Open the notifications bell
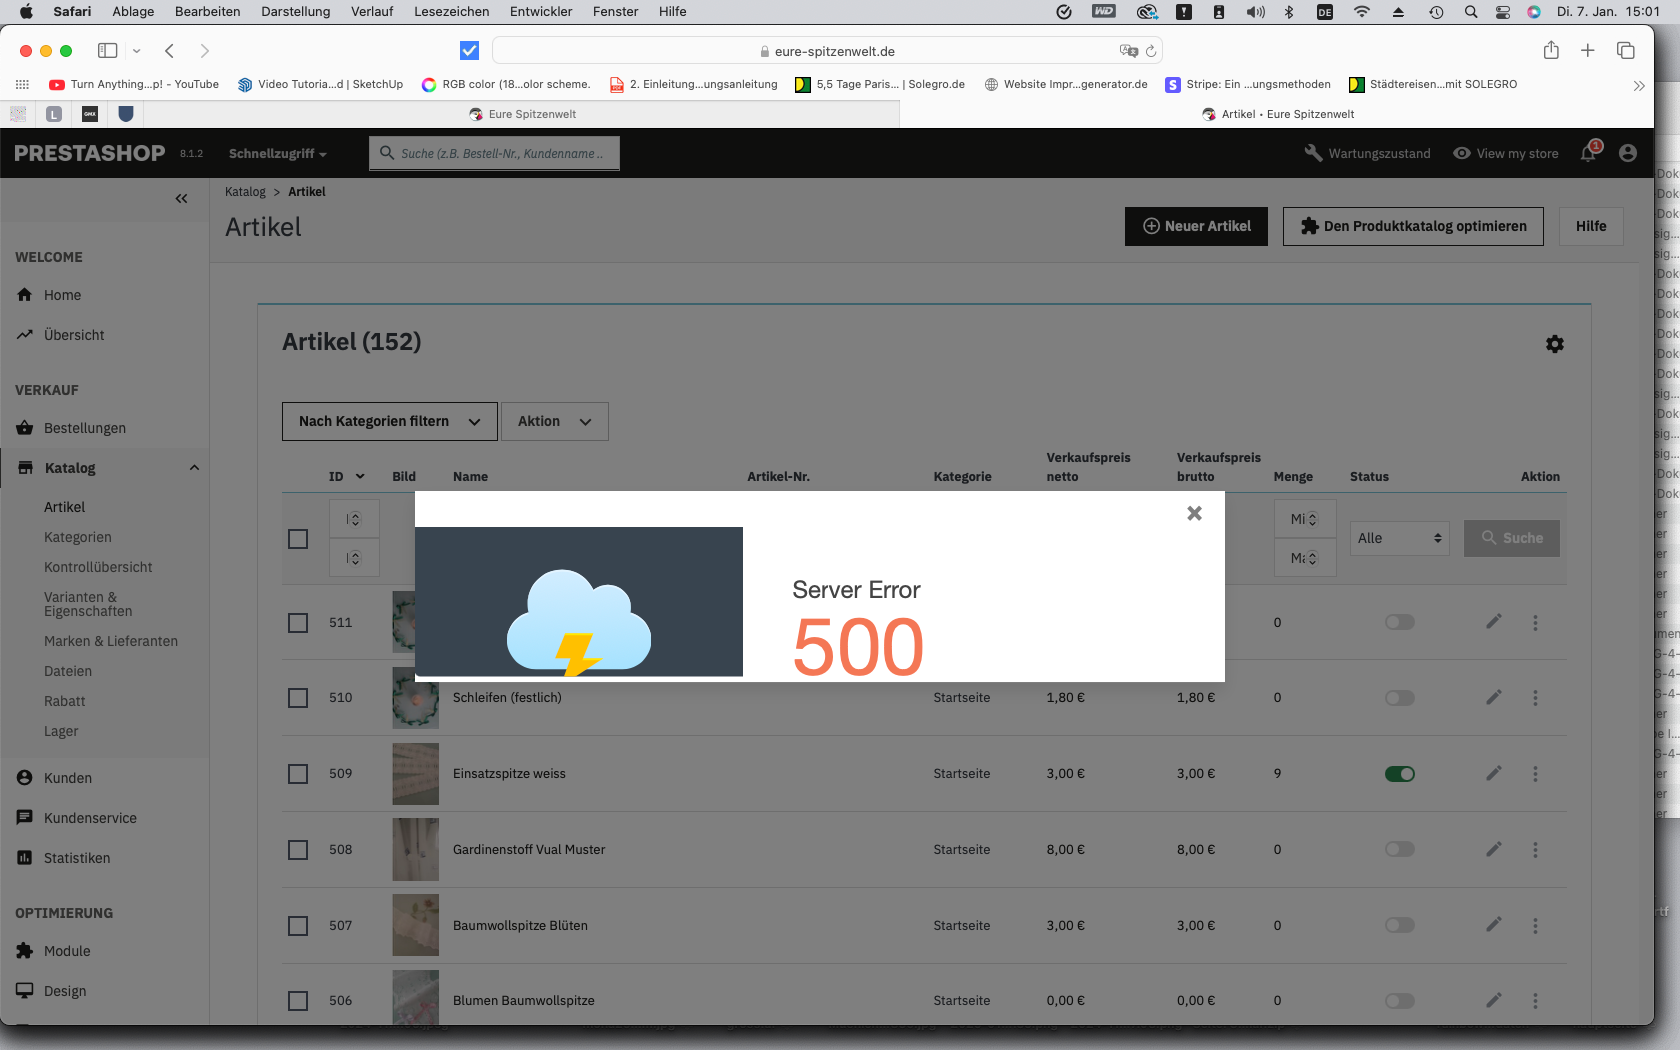Image resolution: width=1680 pixels, height=1050 pixels. pos(1589,152)
